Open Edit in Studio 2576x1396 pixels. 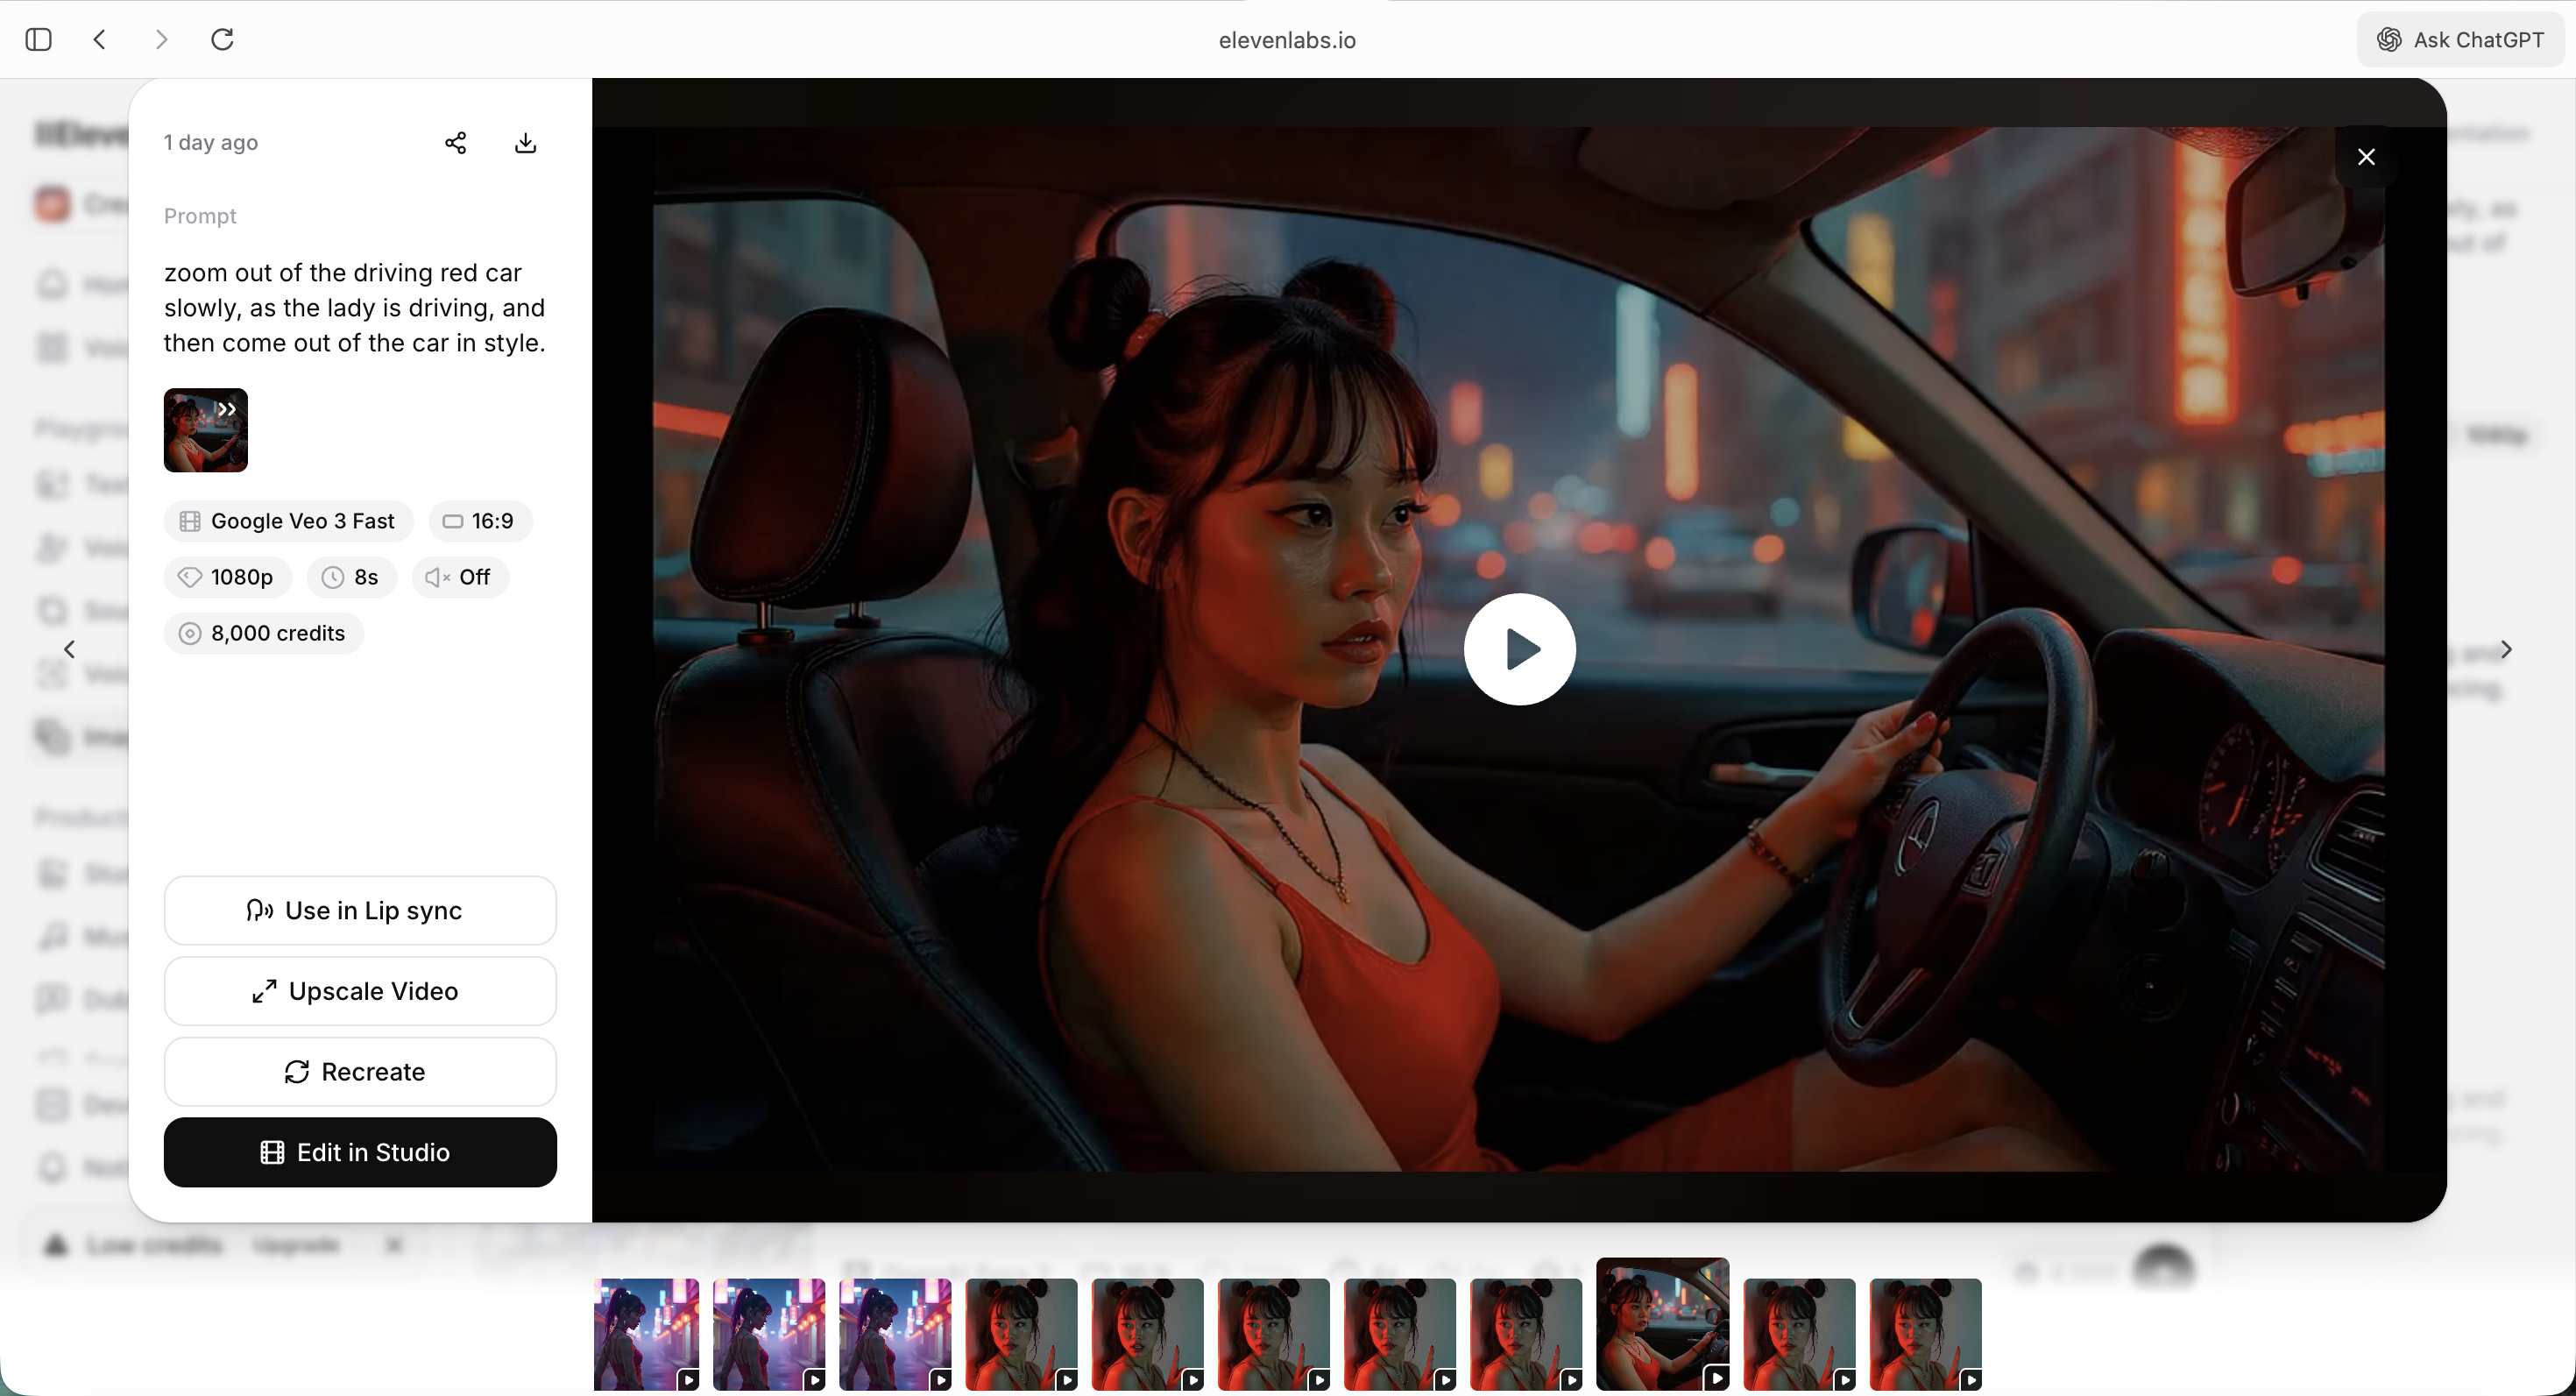(360, 1152)
